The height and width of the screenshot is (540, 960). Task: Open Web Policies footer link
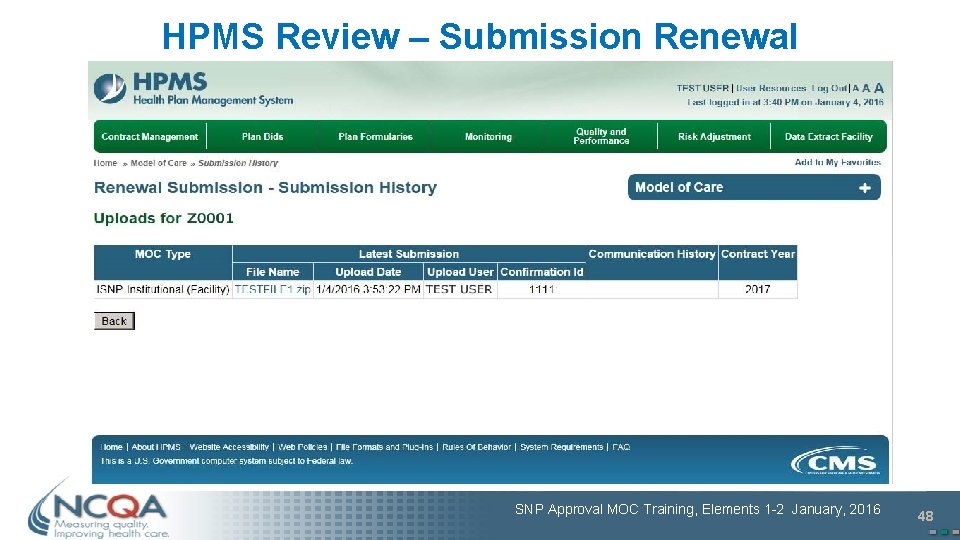302,447
